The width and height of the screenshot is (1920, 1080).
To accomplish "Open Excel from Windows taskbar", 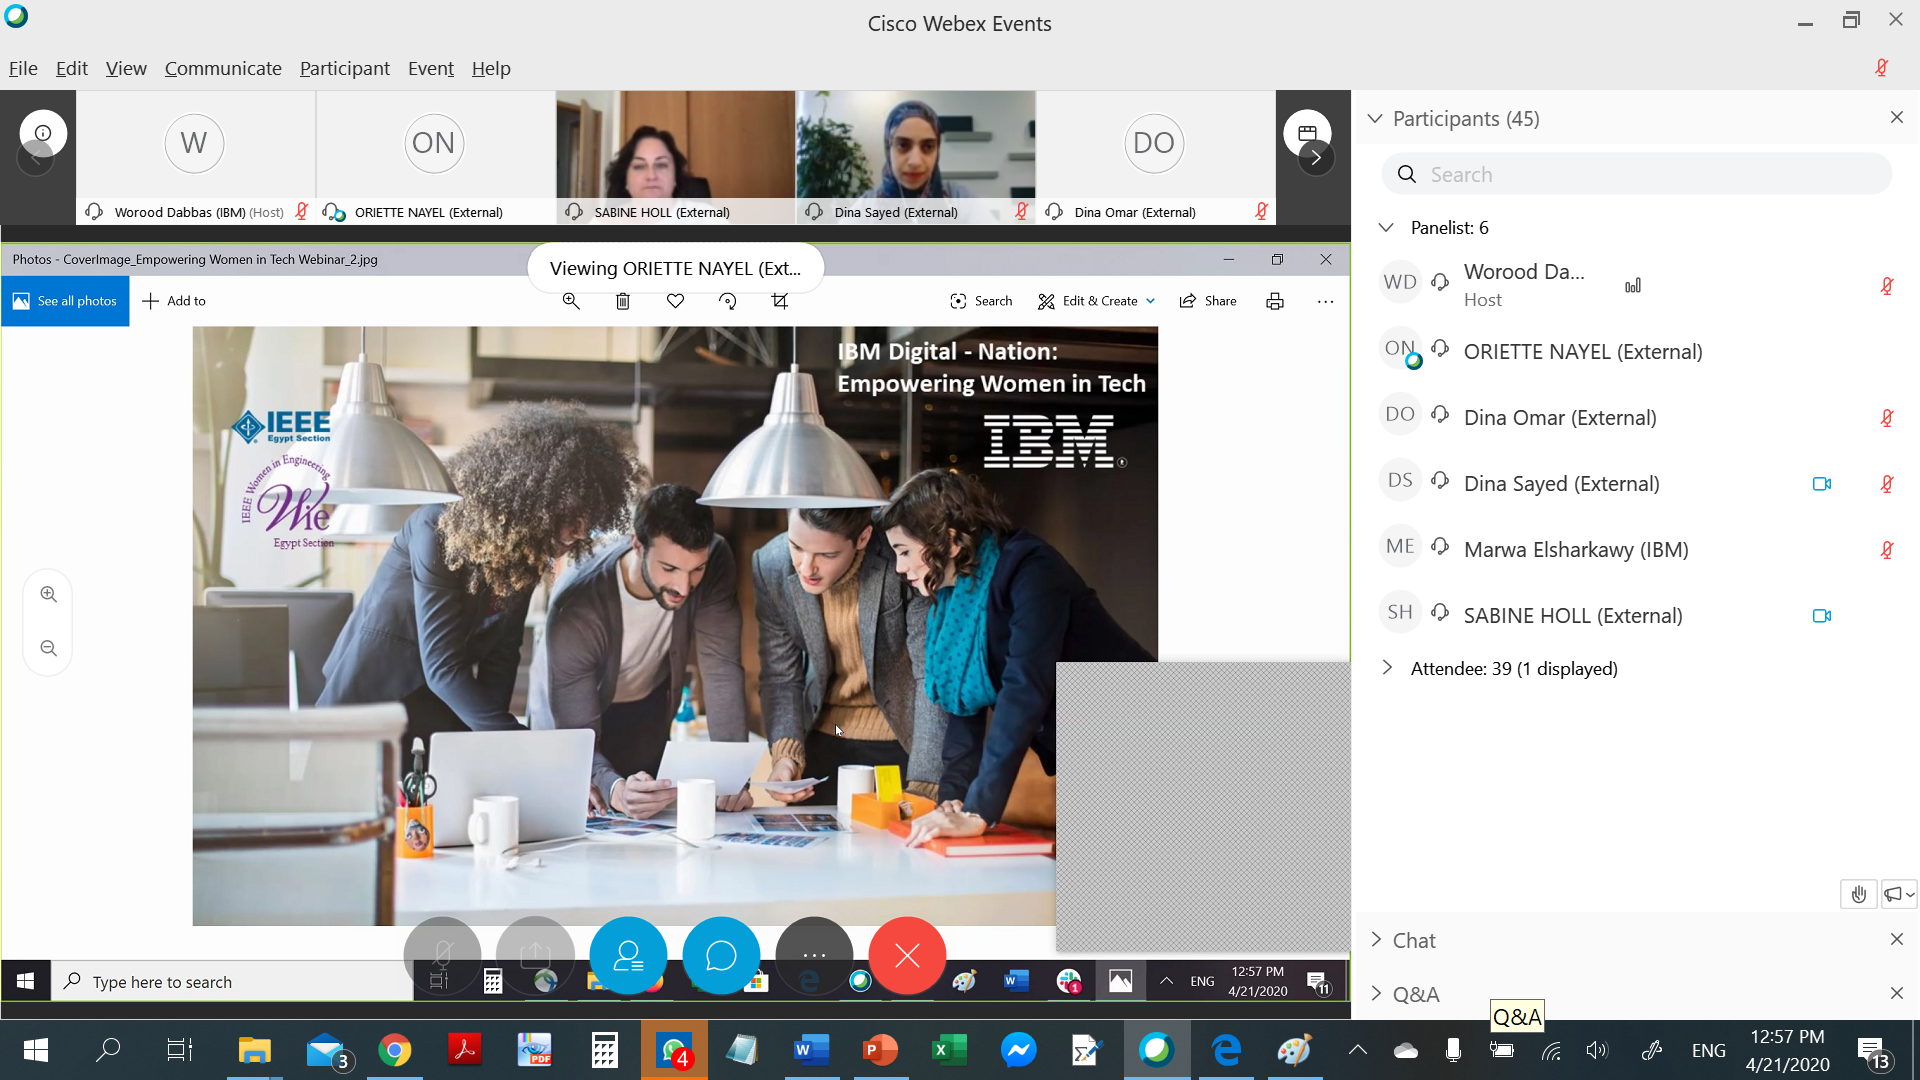I will [x=949, y=1050].
